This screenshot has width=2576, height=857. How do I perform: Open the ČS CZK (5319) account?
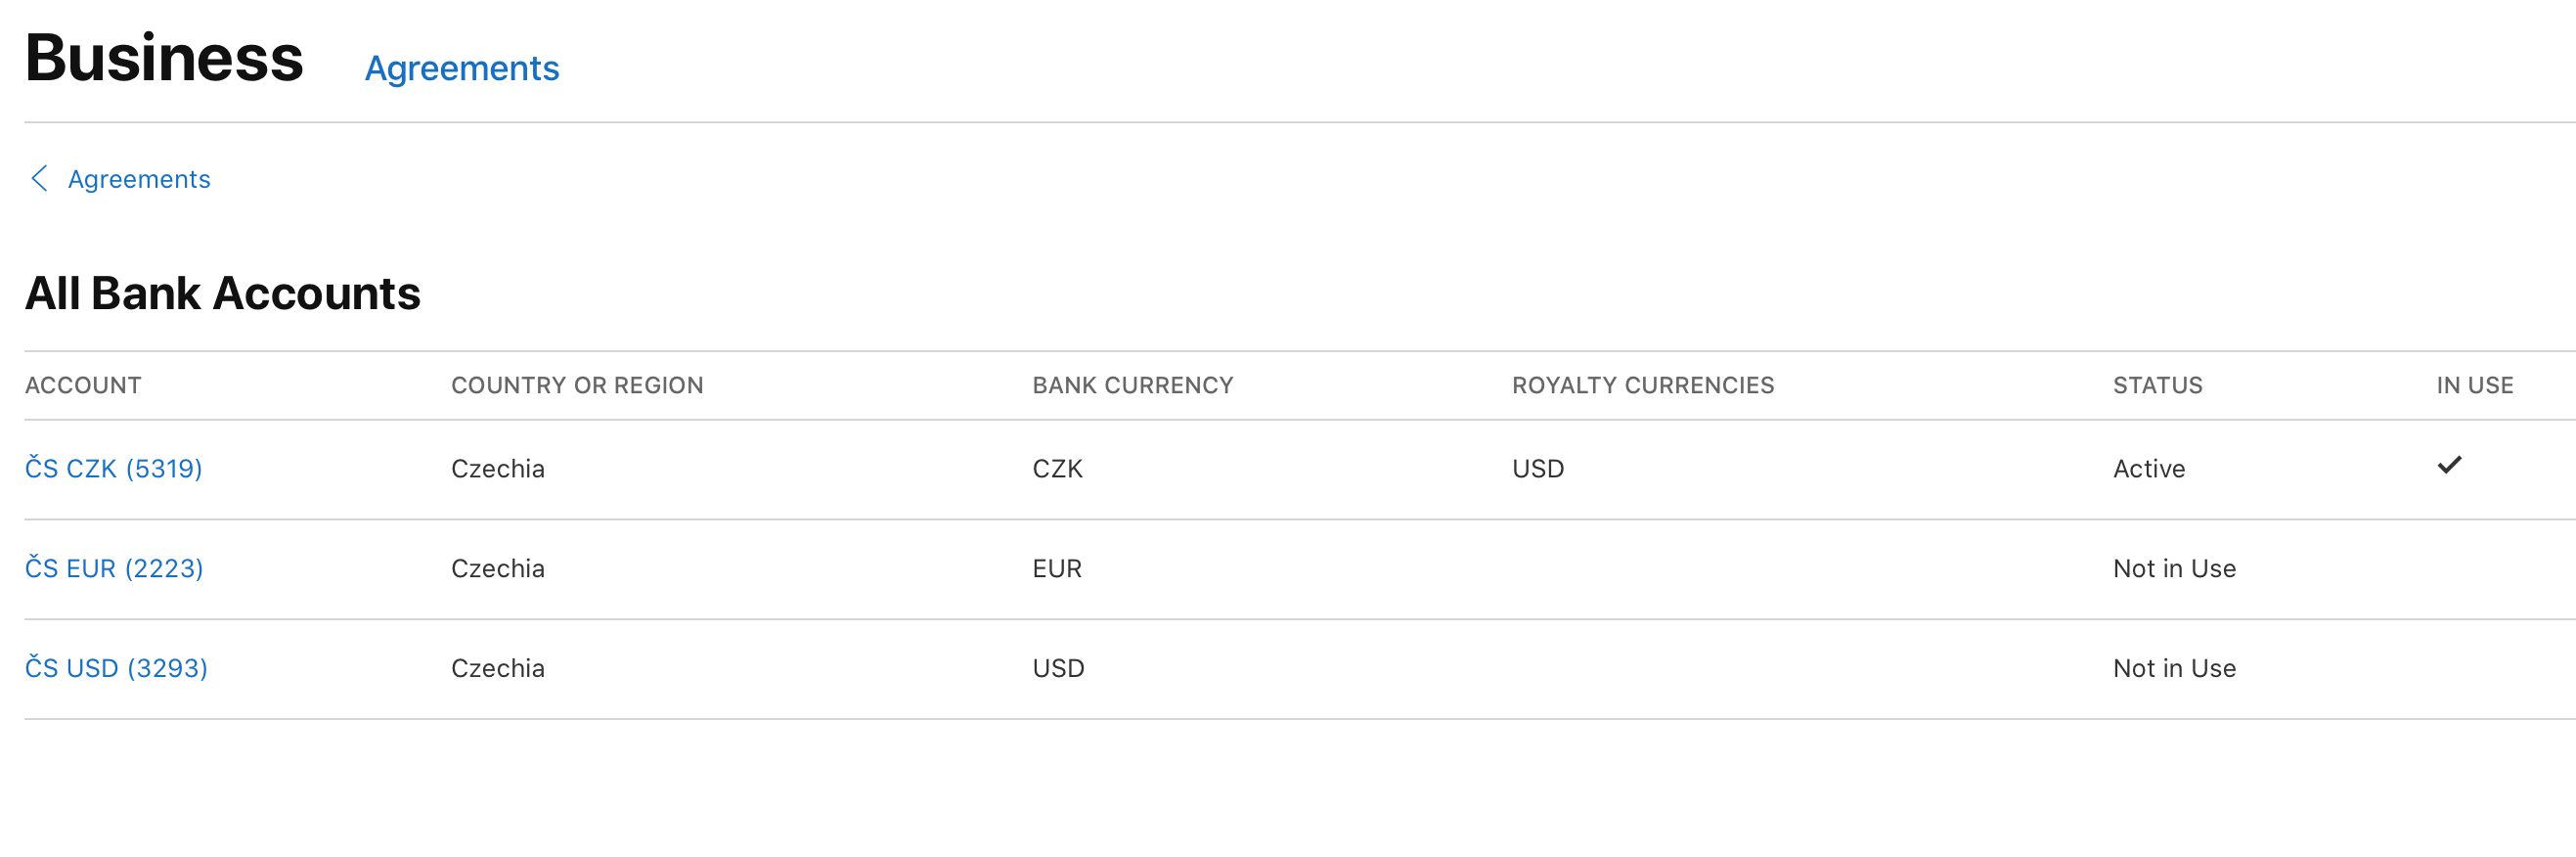(x=114, y=468)
